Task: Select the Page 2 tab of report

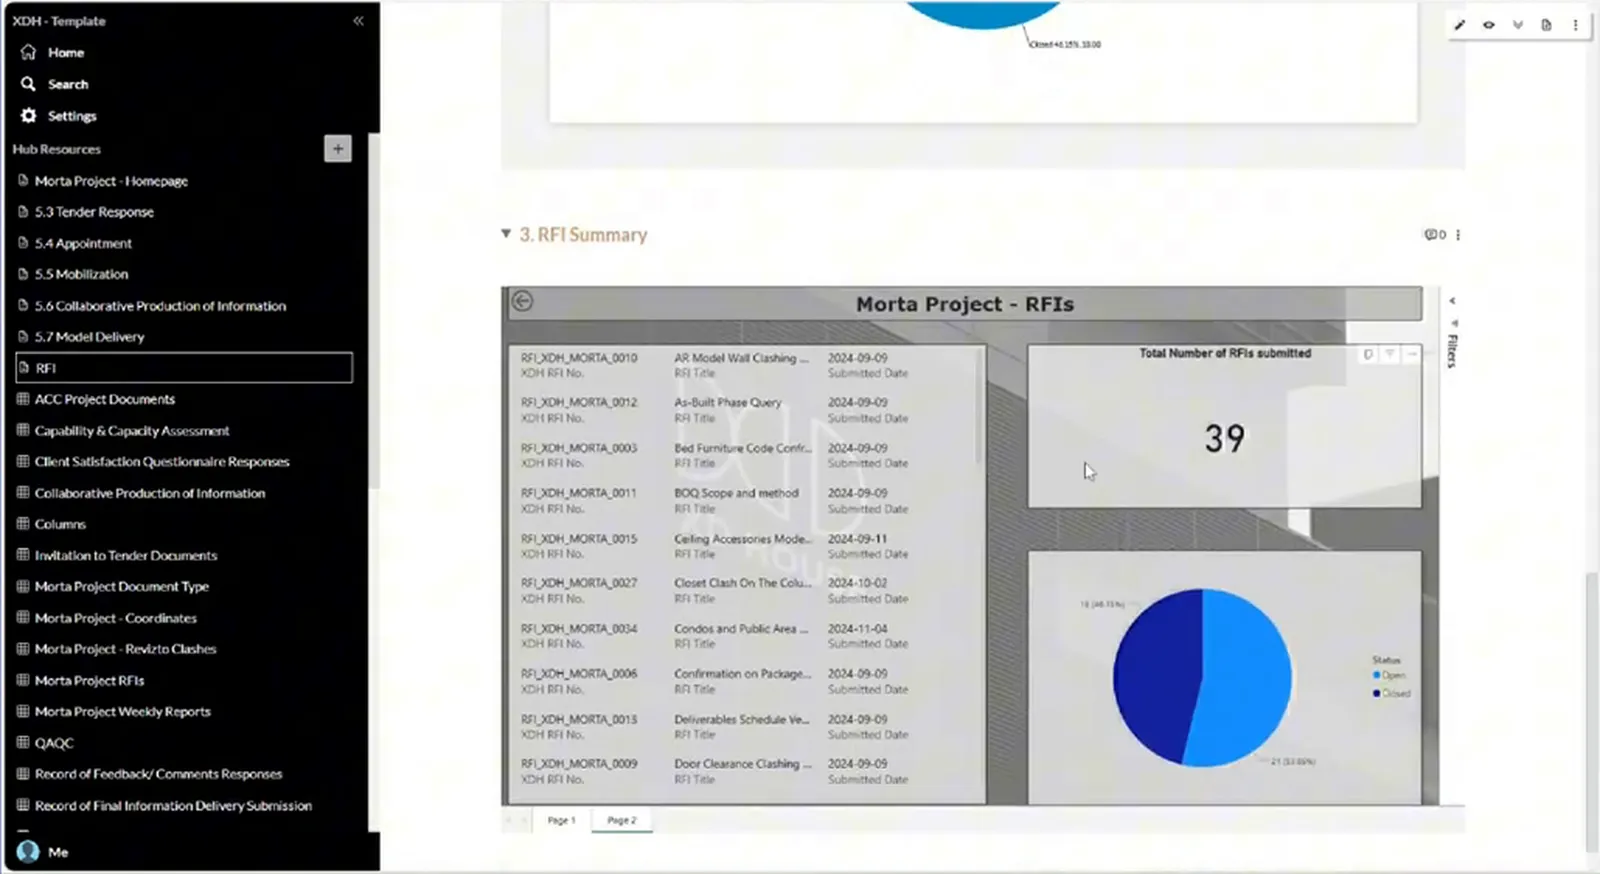Action: [622, 820]
